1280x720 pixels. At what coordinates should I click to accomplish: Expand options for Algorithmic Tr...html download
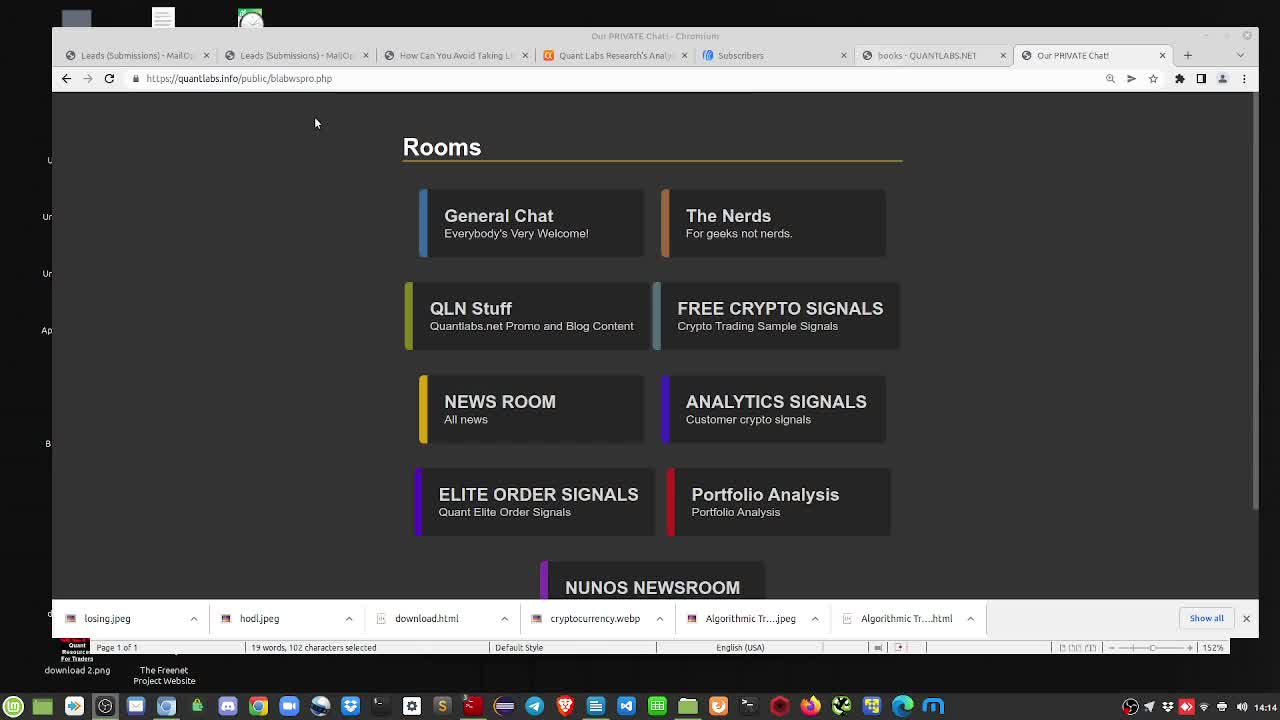click(x=970, y=618)
